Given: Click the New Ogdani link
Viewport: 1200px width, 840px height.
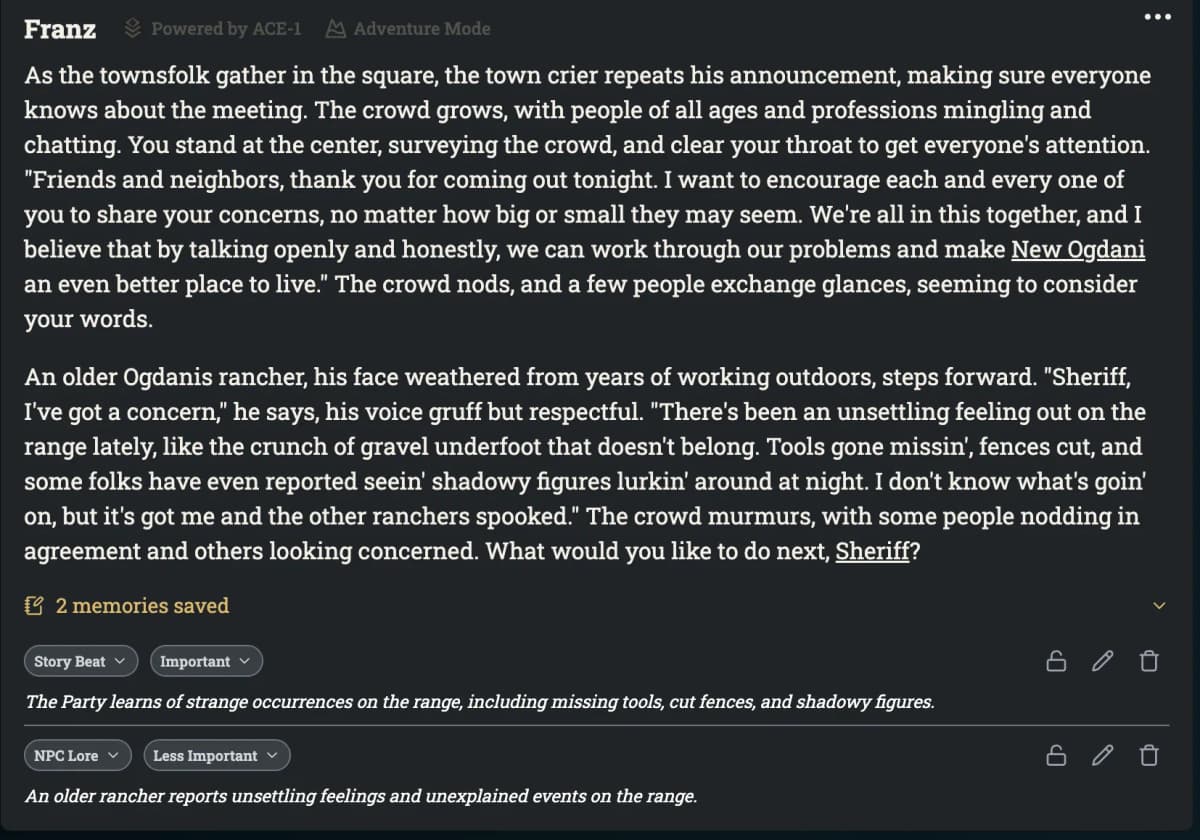Looking at the screenshot, I should (x=1078, y=250).
